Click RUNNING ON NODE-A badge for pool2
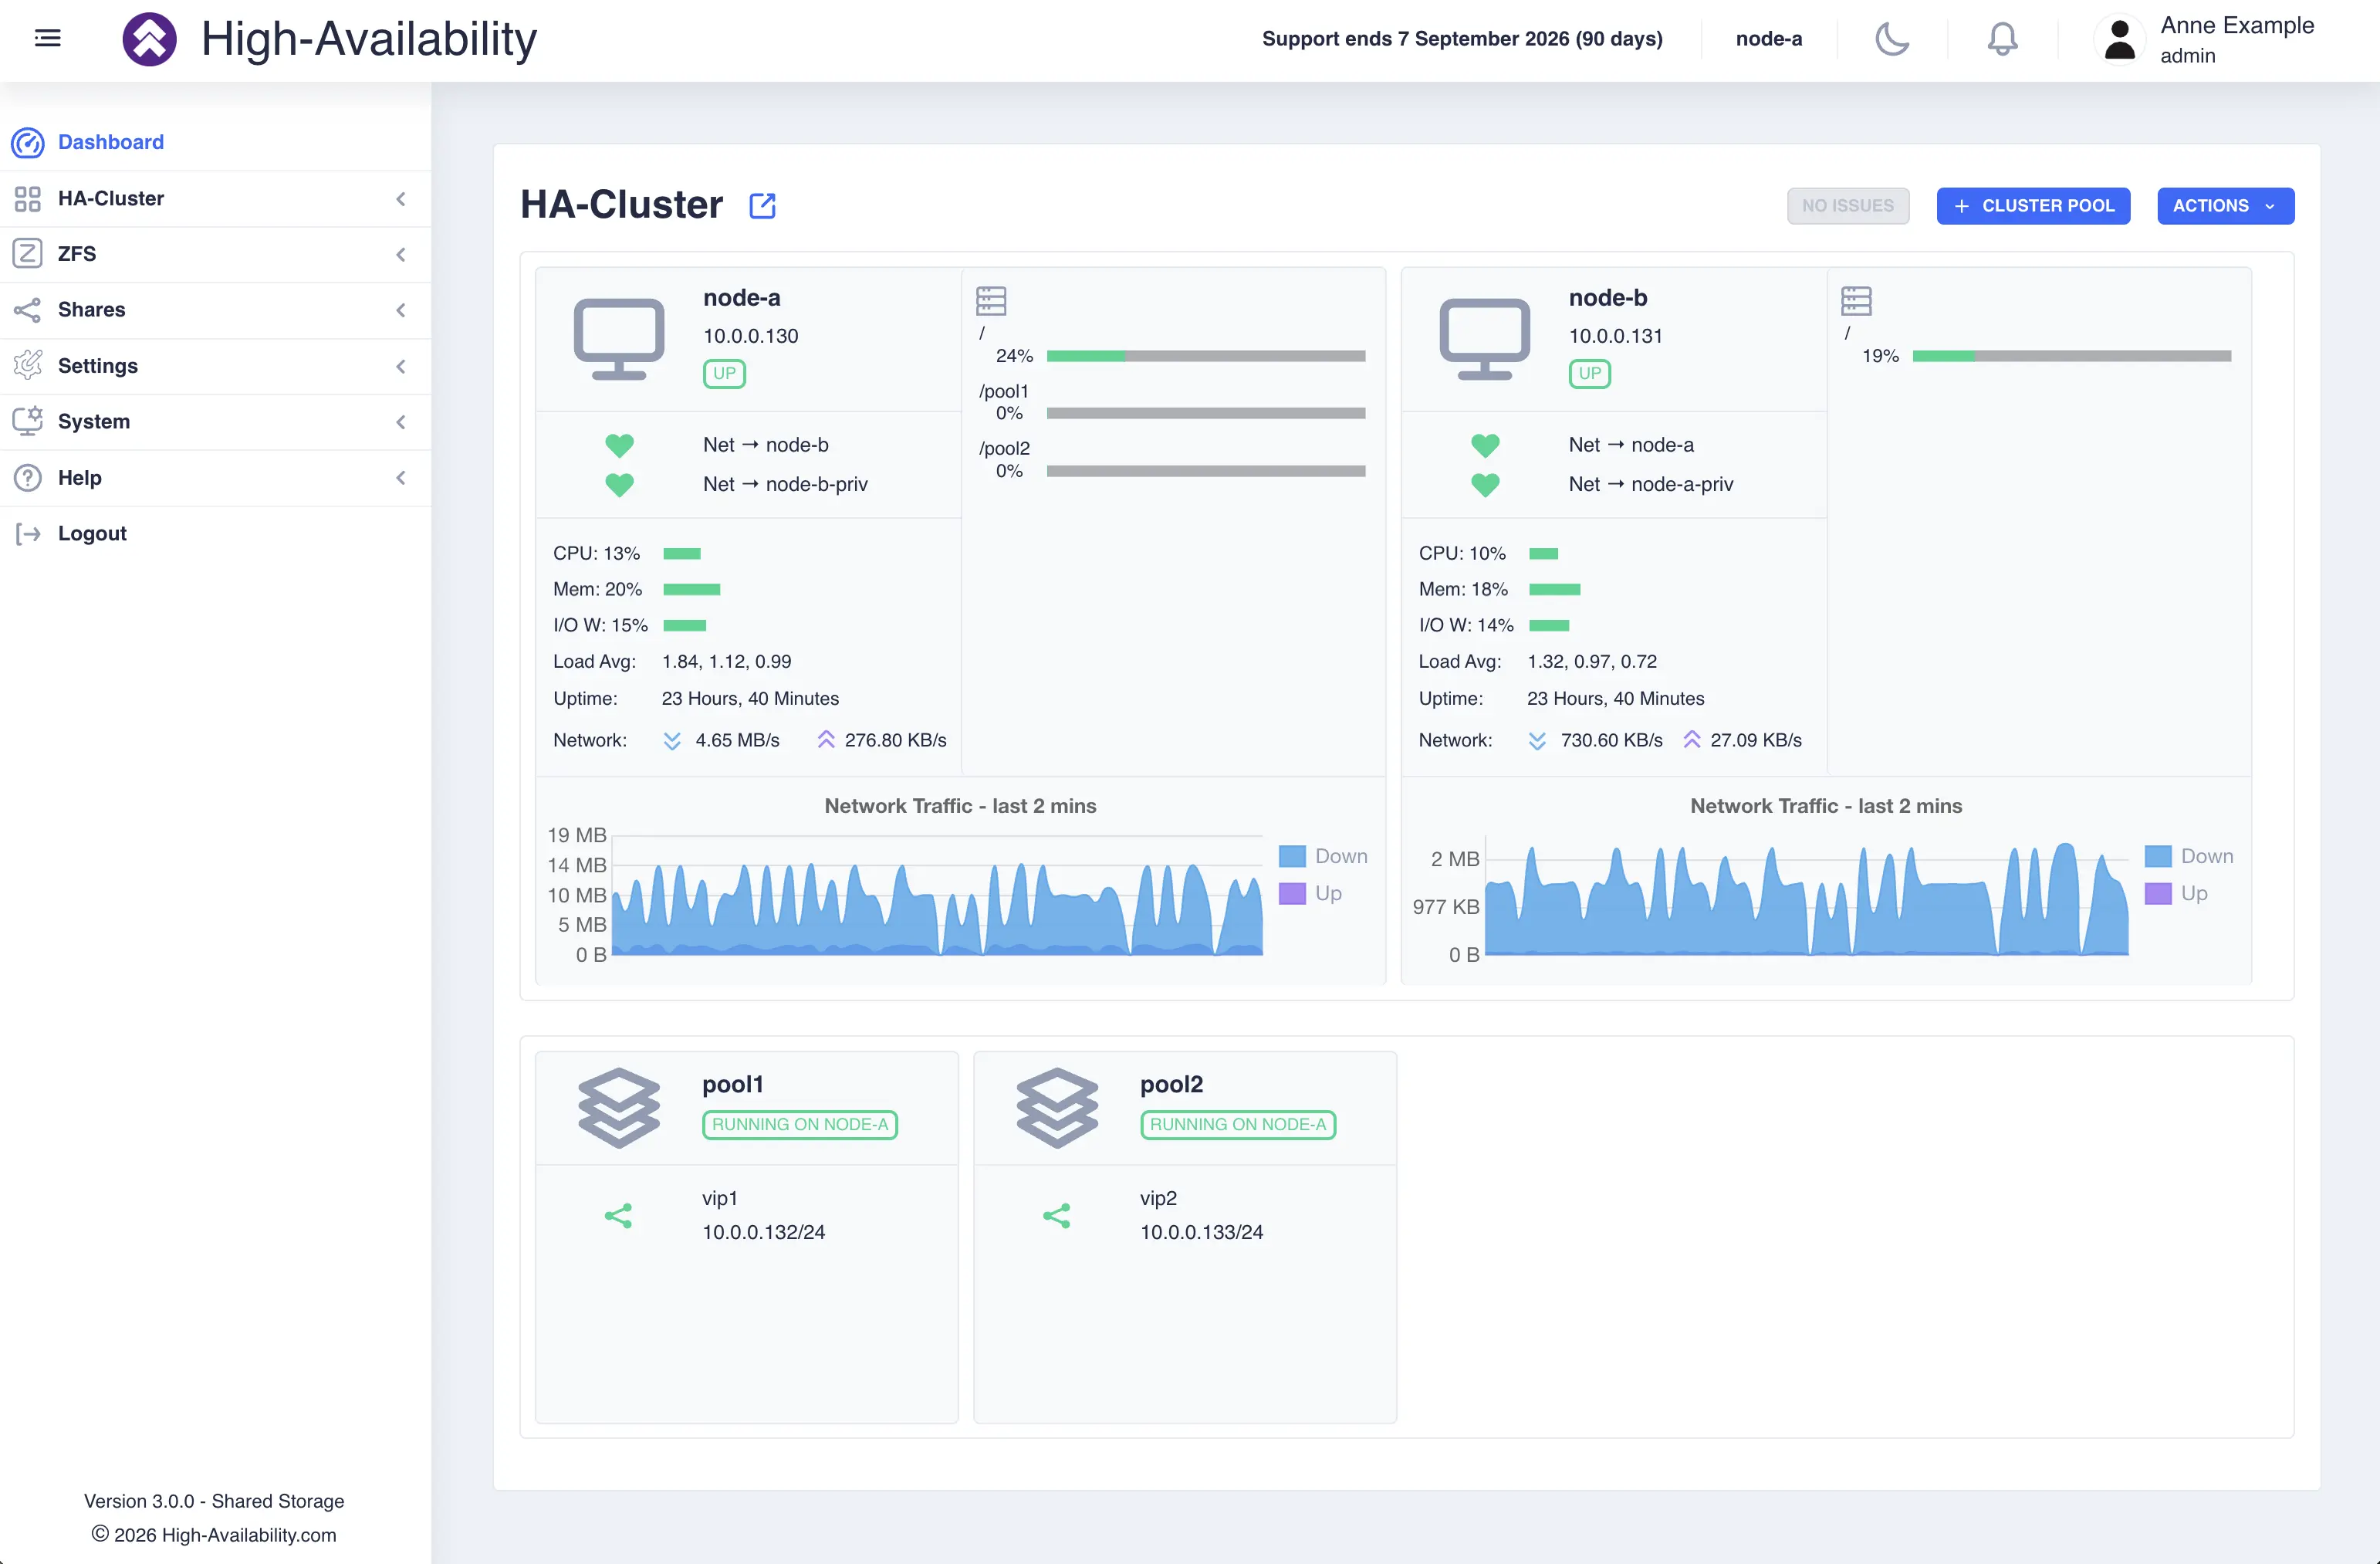The width and height of the screenshot is (2380, 1564). (1238, 1125)
